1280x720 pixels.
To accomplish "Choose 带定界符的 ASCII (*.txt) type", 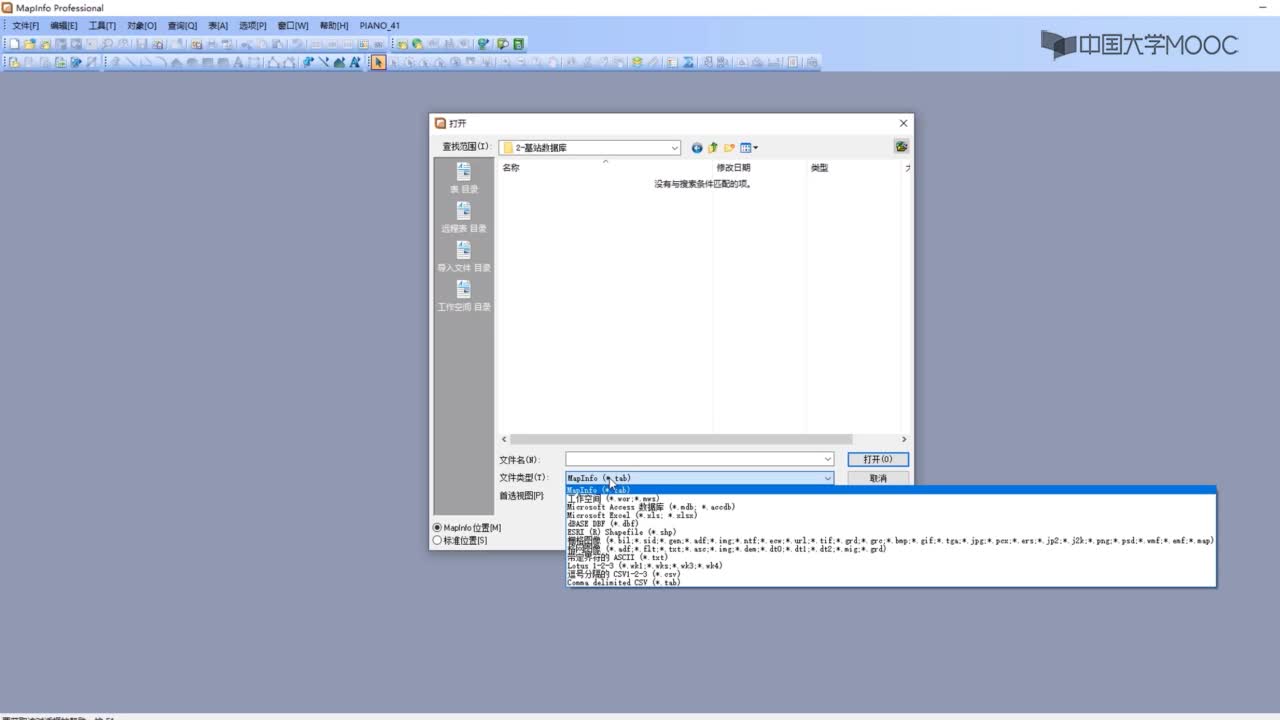I will click(x=890, y=557).
